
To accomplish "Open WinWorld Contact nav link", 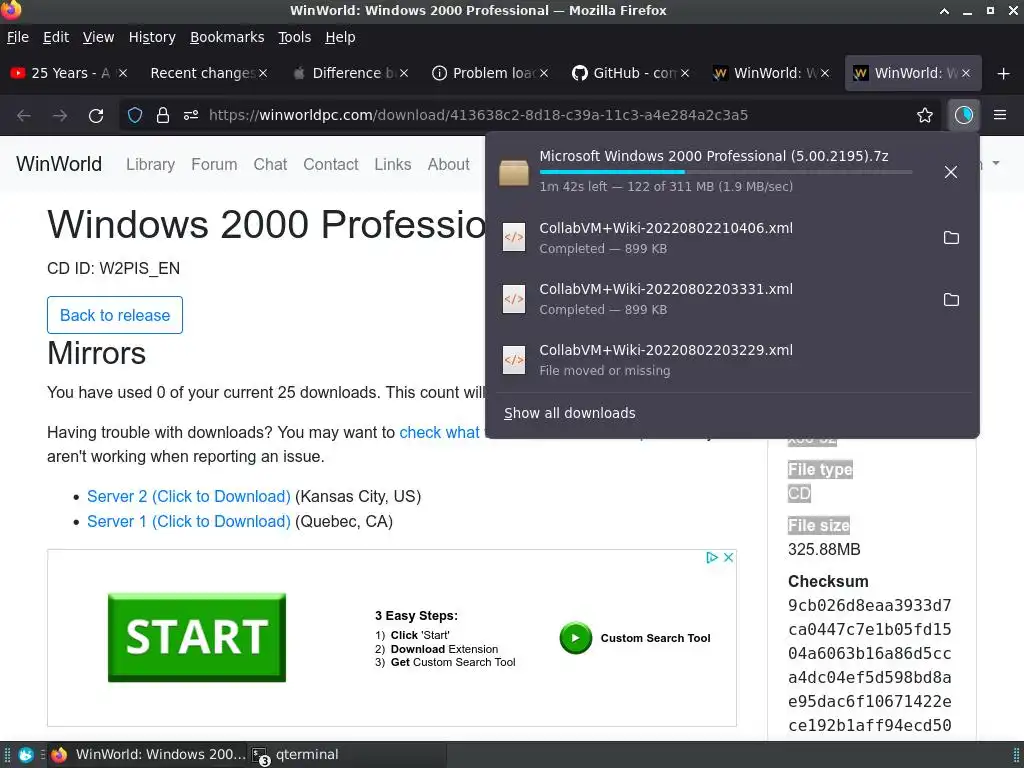I will point(330,164).
